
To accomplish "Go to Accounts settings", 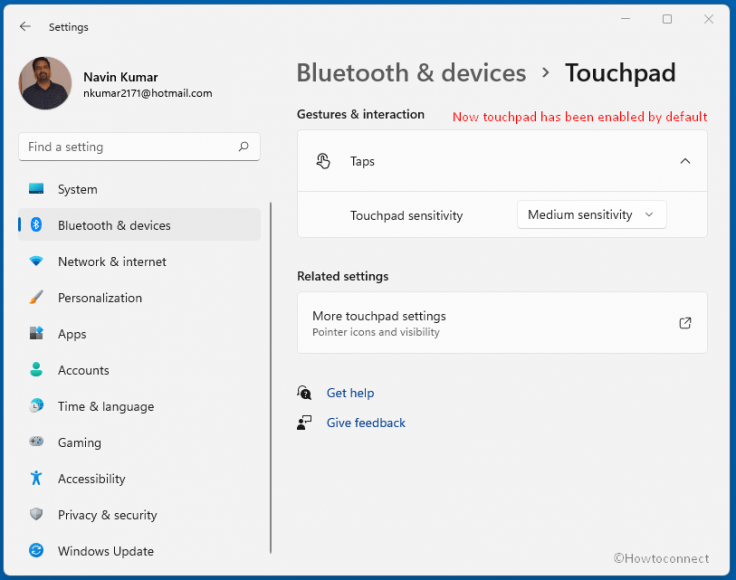I will 139,370.
